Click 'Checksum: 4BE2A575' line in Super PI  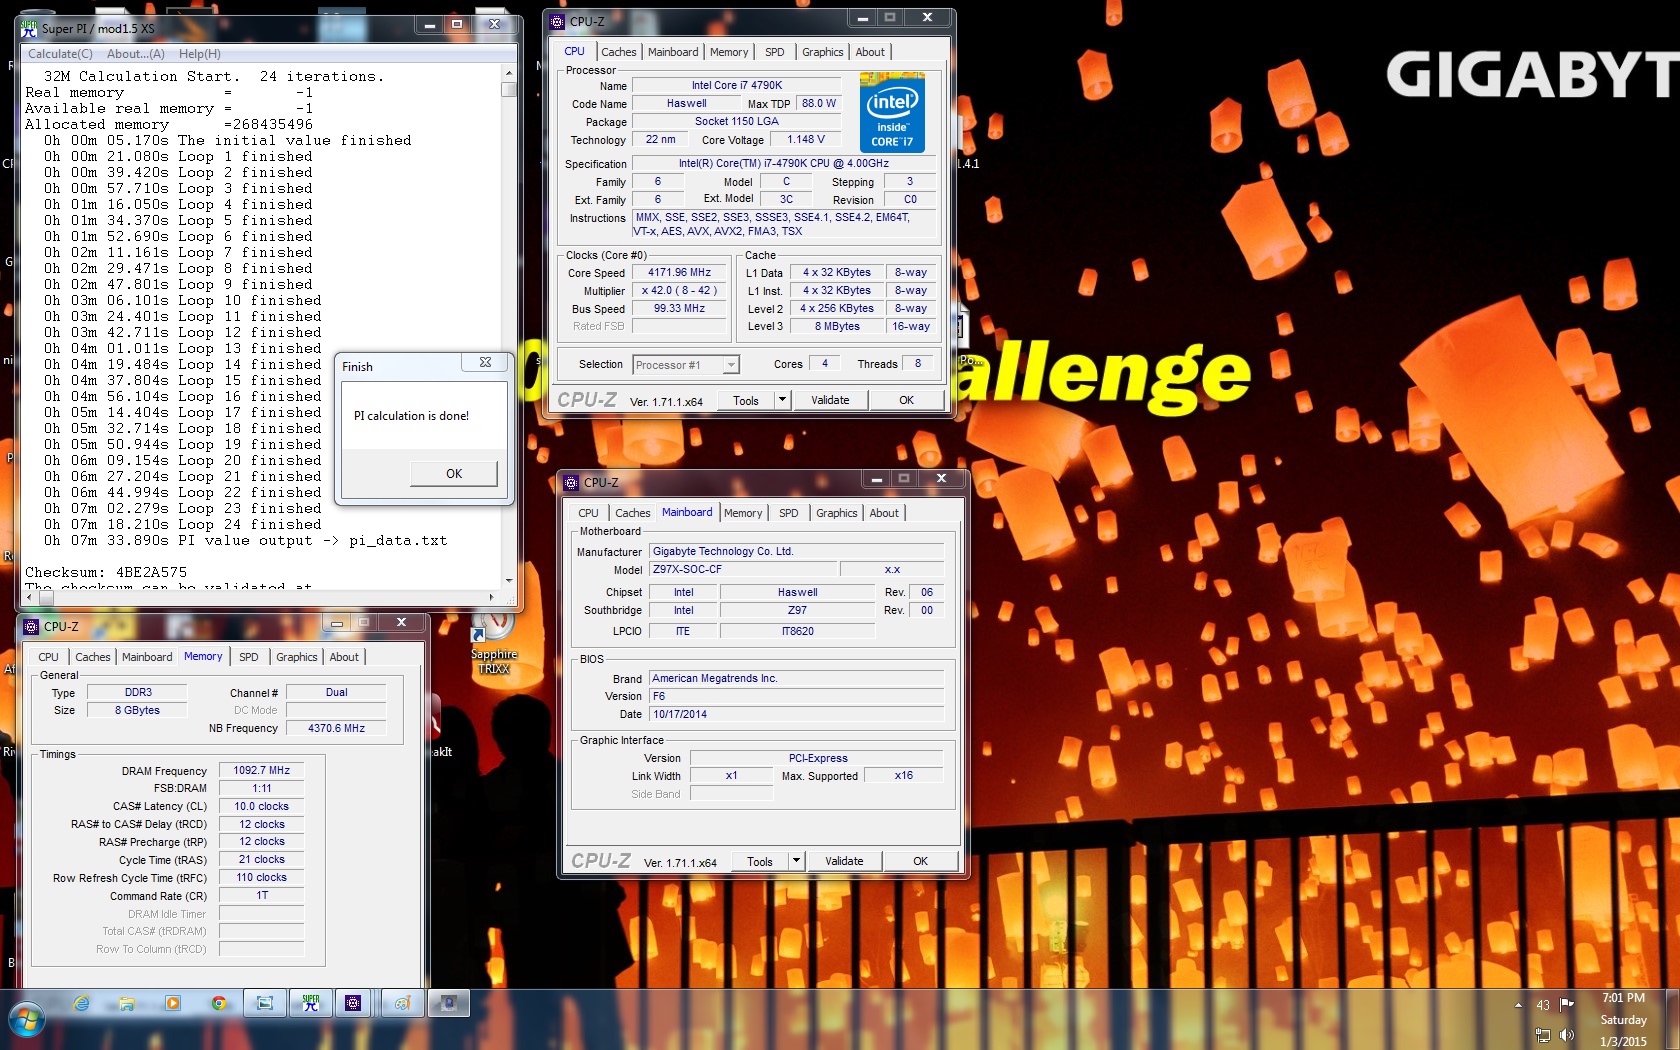[x=106, y=572]
